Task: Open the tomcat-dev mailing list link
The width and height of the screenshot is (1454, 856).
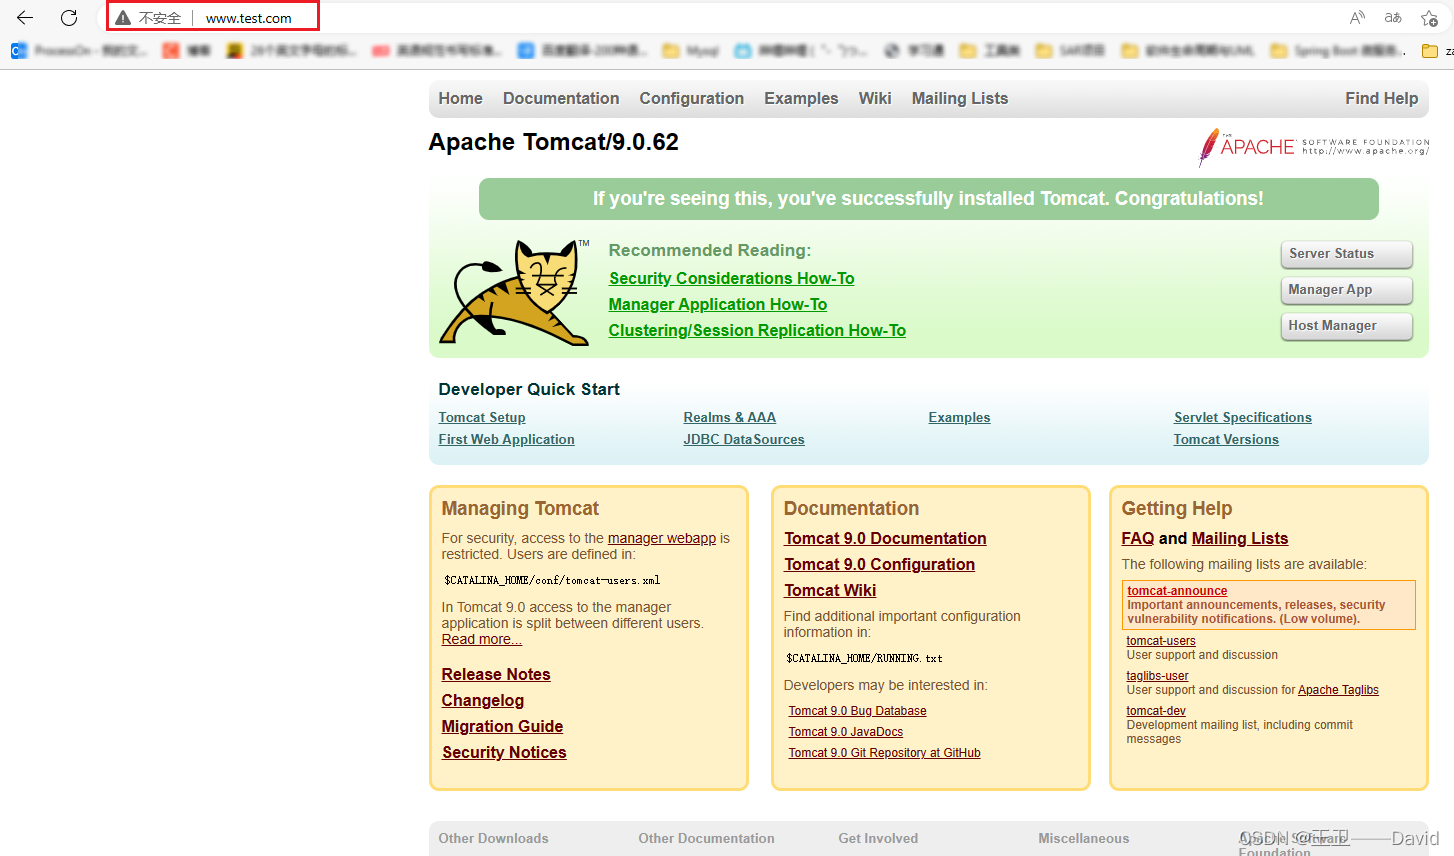Action: click(1156, 711)
